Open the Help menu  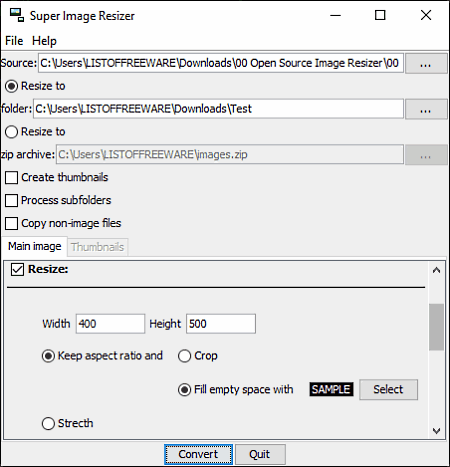(x=44, y=41)
